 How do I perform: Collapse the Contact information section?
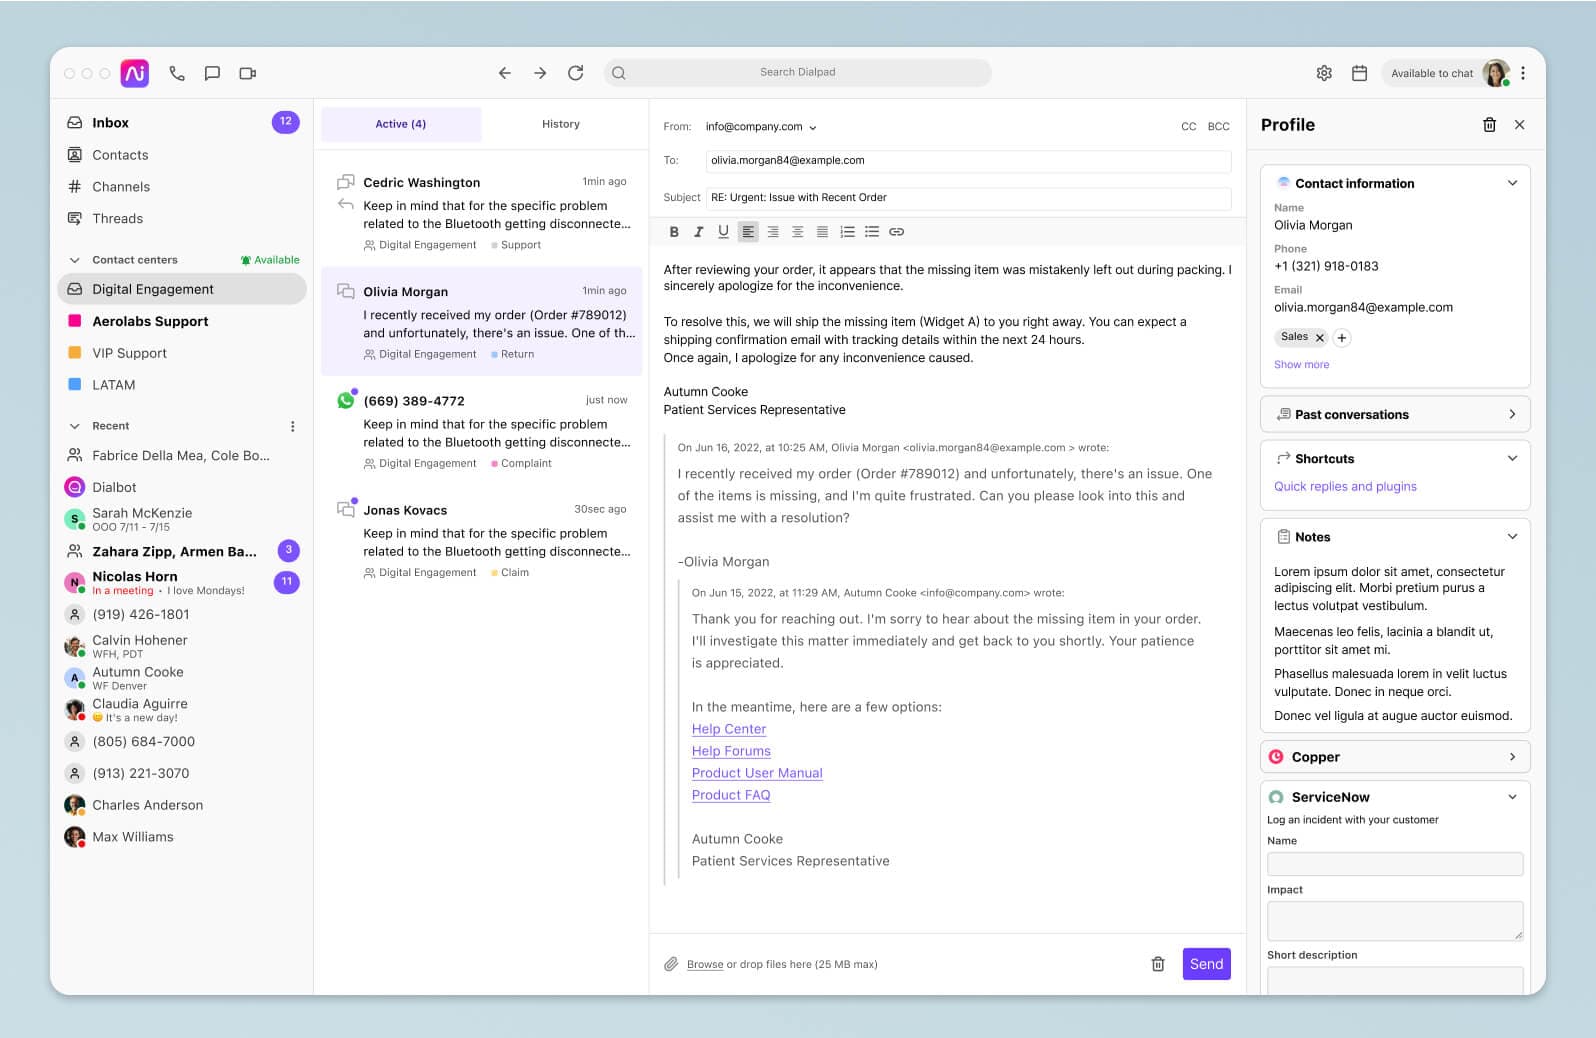click(1511, 183)
